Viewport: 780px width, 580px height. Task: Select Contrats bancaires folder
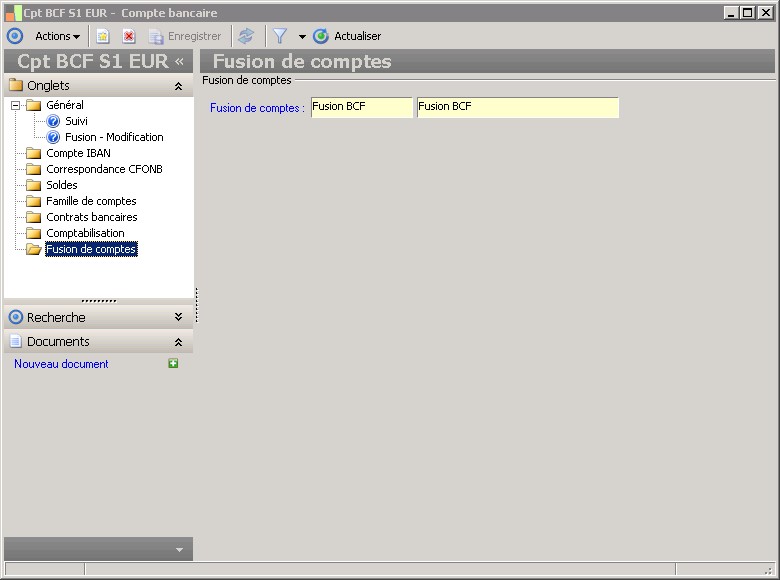92,217
